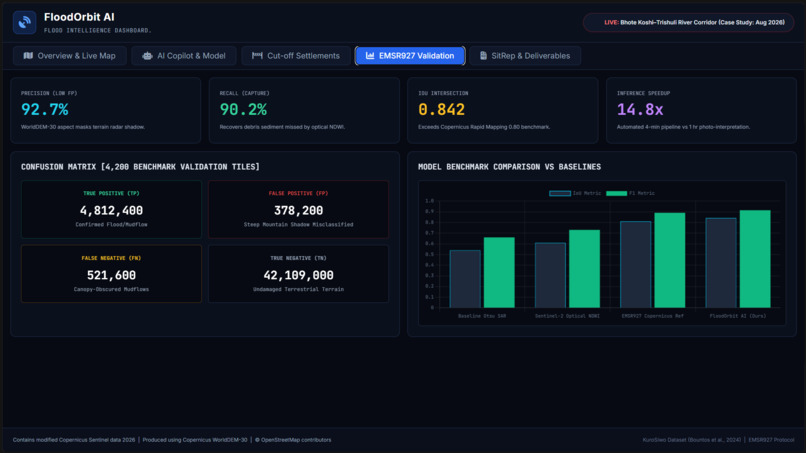Screen dimensions: 806x453
Task: Select False Positive cell 378,200
Action: [x=298, y=209]
